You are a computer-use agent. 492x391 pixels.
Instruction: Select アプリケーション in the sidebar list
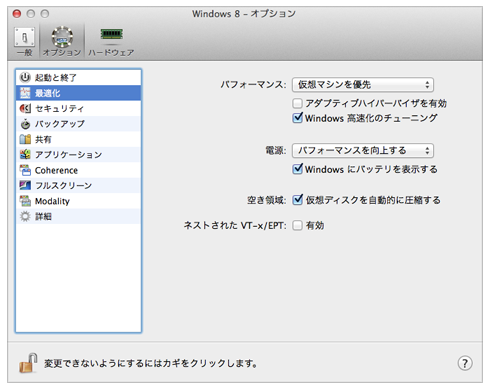point(78,155)
